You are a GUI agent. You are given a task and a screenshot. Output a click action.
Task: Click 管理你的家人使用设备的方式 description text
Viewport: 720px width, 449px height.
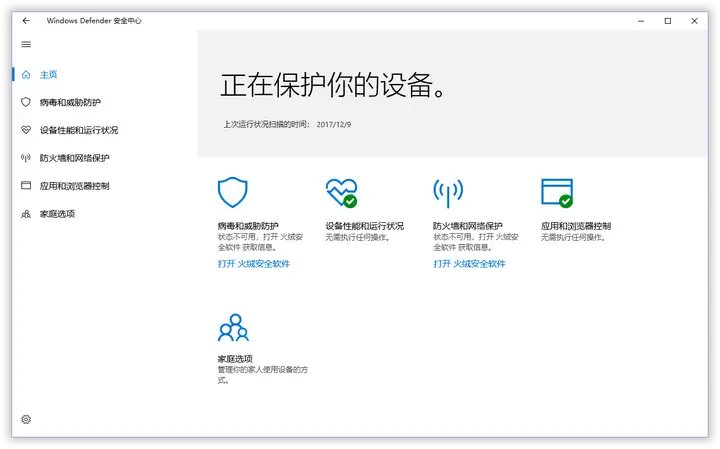263,375
